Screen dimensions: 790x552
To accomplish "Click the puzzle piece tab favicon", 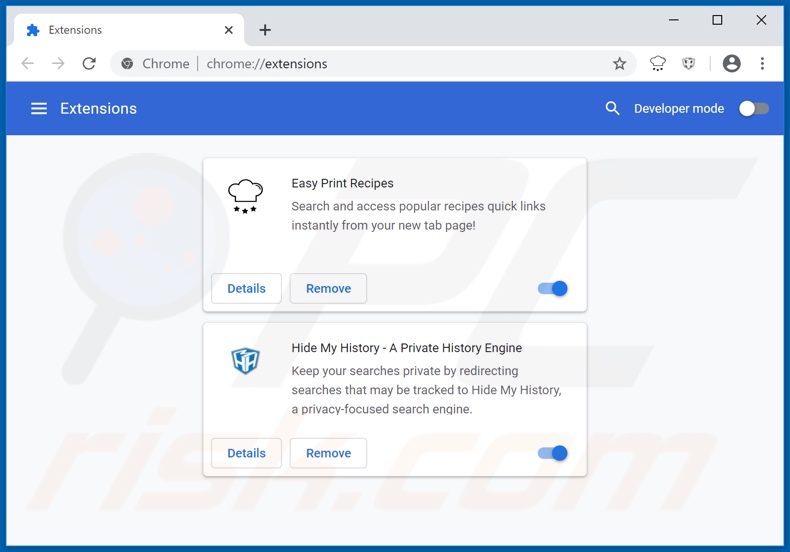I will pos(33,30).
